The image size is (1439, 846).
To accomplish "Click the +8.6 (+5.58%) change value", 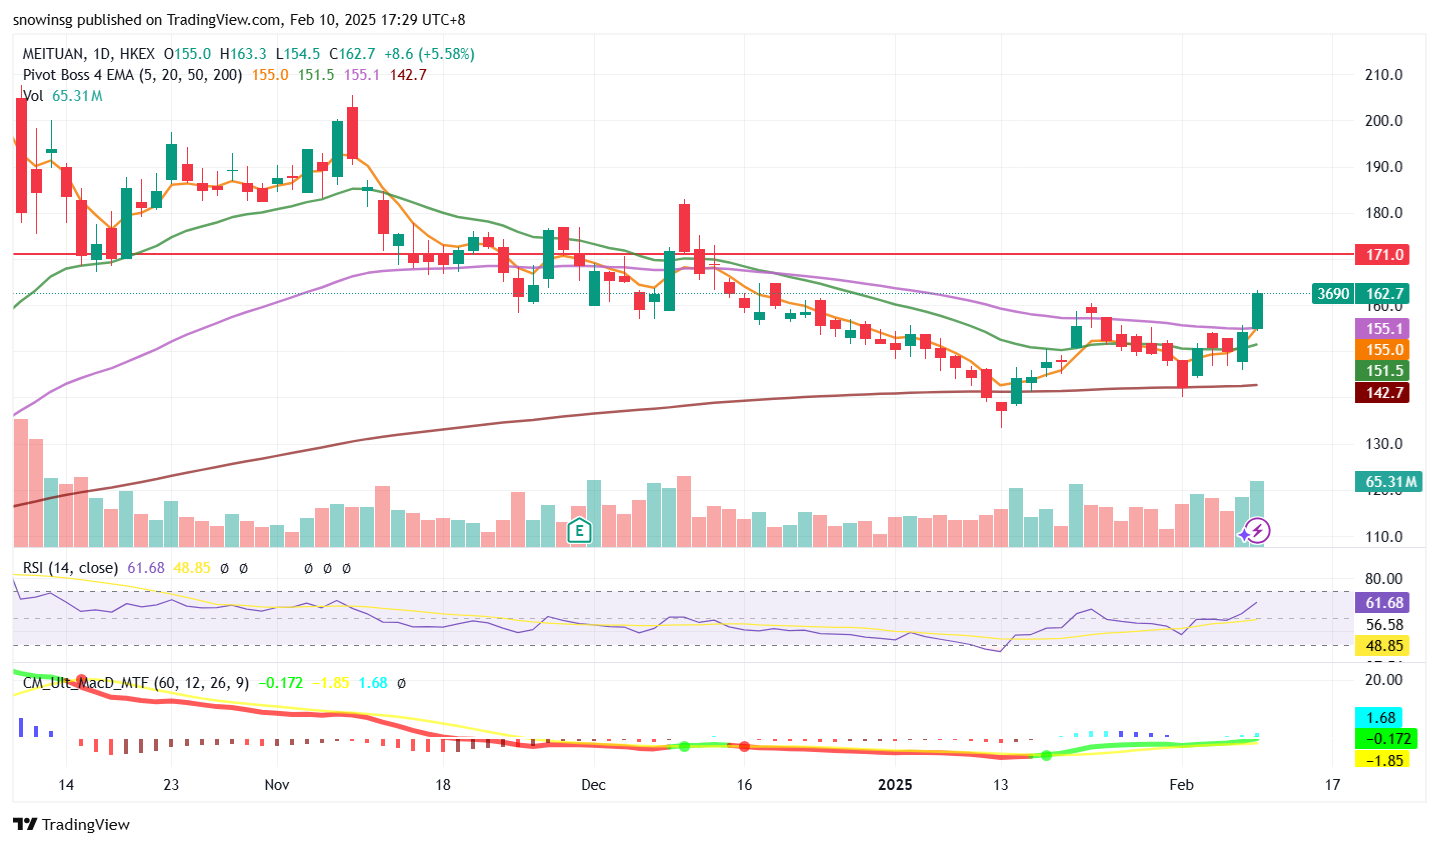I will (428, 54).
